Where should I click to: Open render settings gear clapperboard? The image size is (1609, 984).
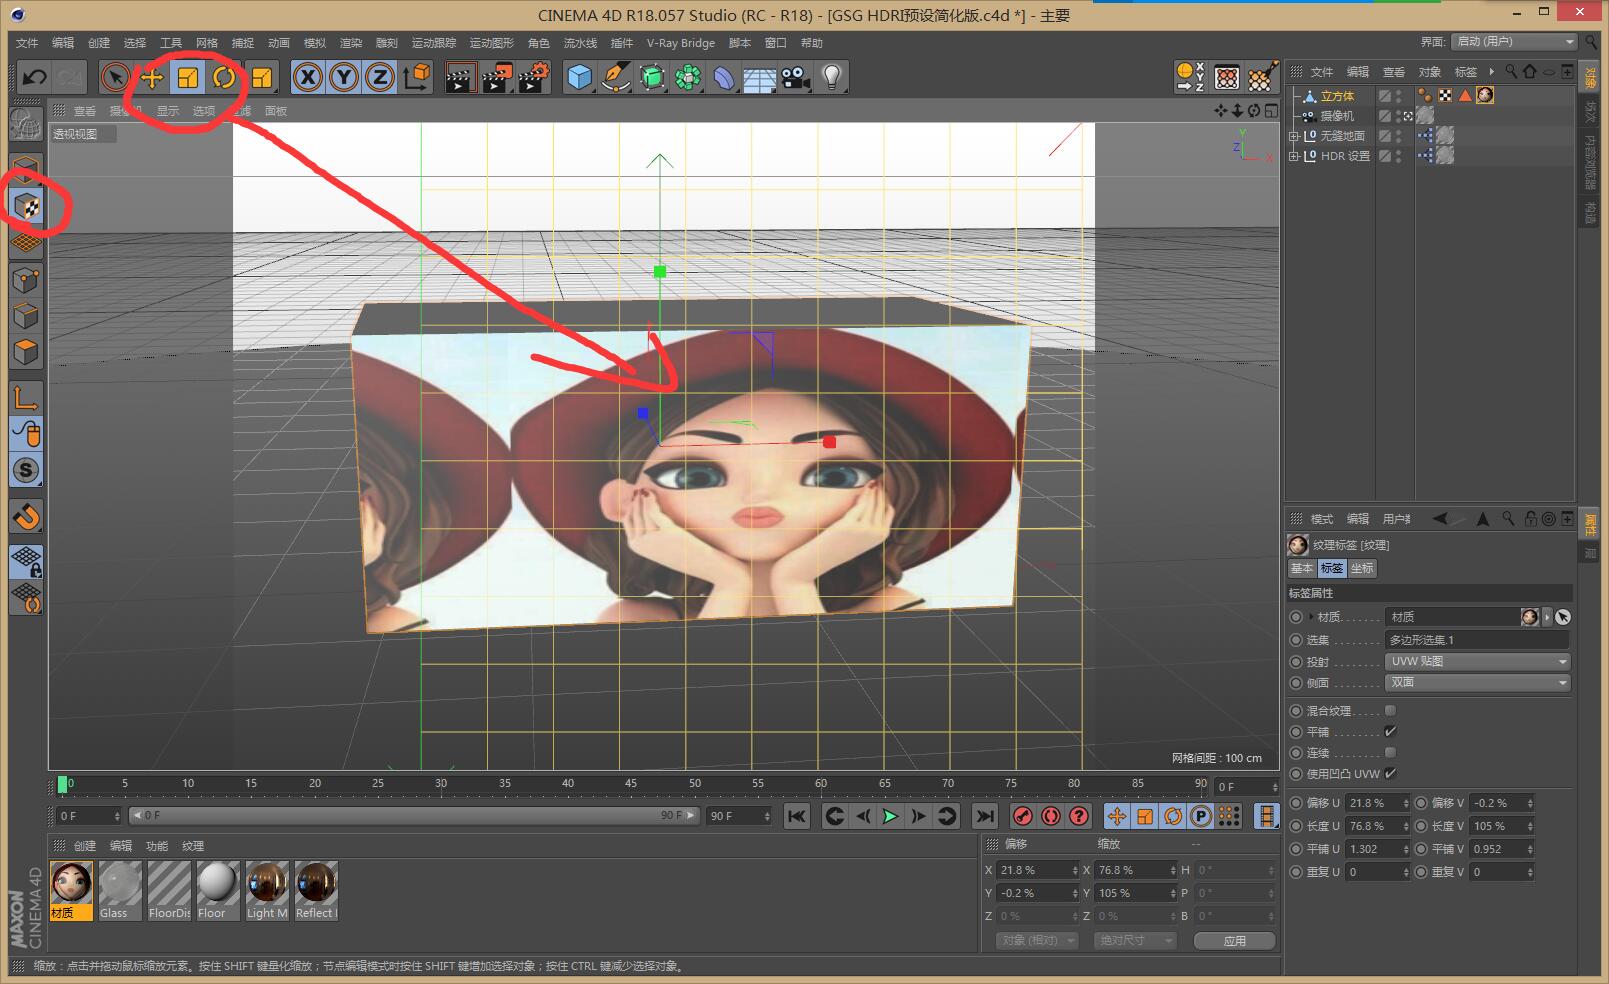533,77
